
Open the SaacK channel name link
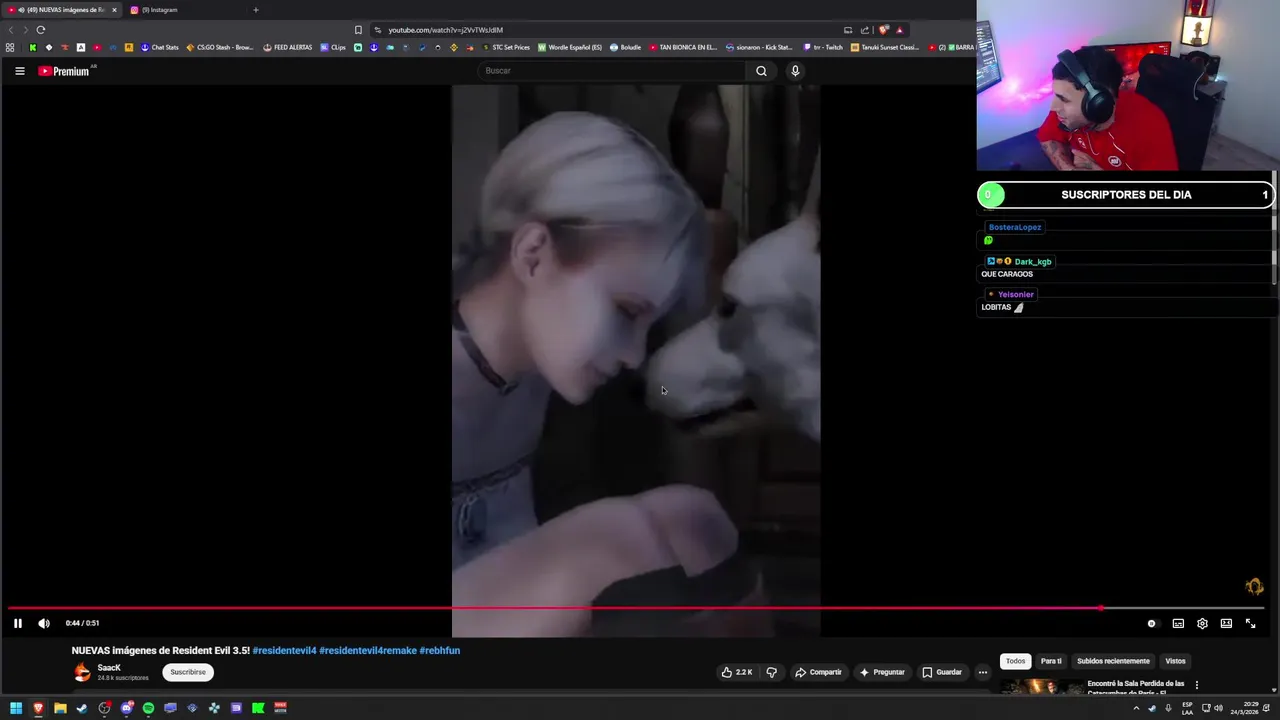point(109,667)
